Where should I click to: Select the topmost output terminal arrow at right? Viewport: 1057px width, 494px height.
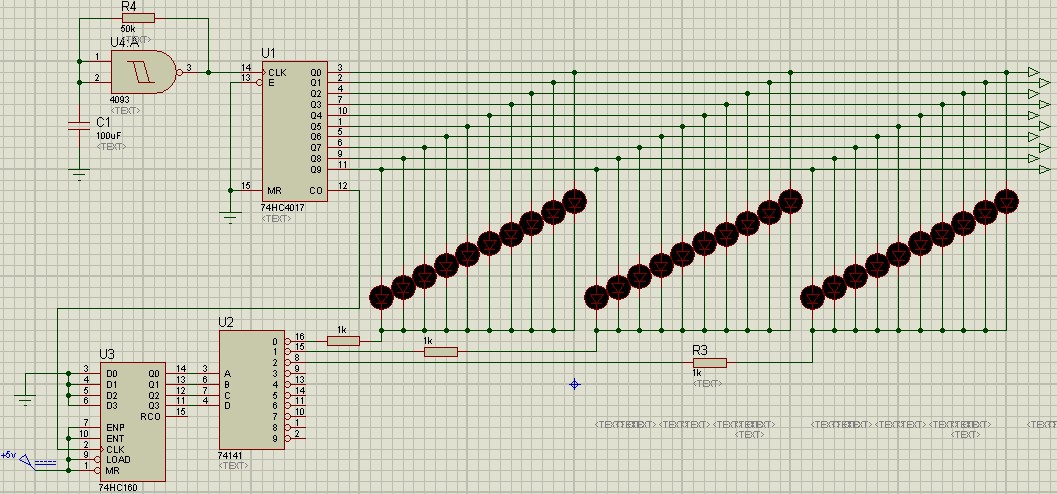(x=1033, y=72)
